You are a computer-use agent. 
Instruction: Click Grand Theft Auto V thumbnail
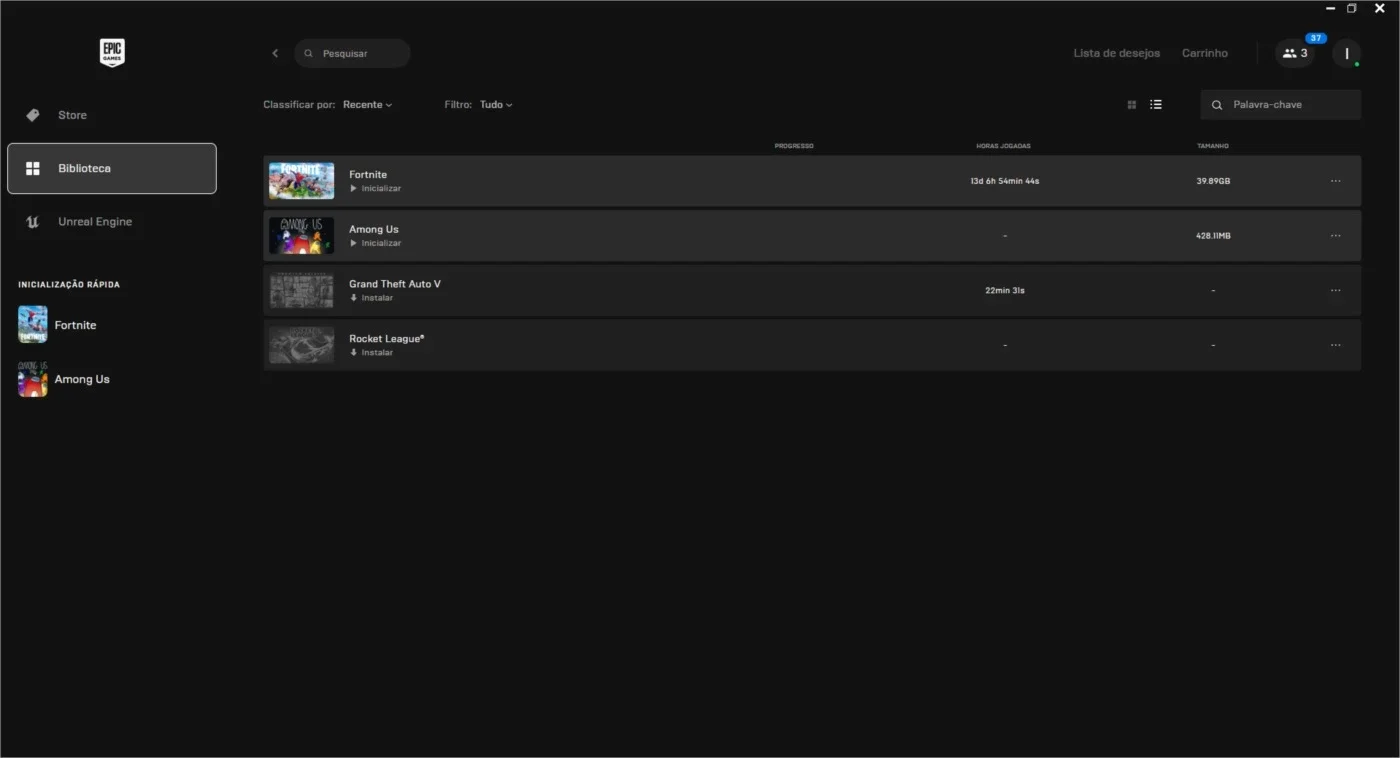(x=301, y=290)
